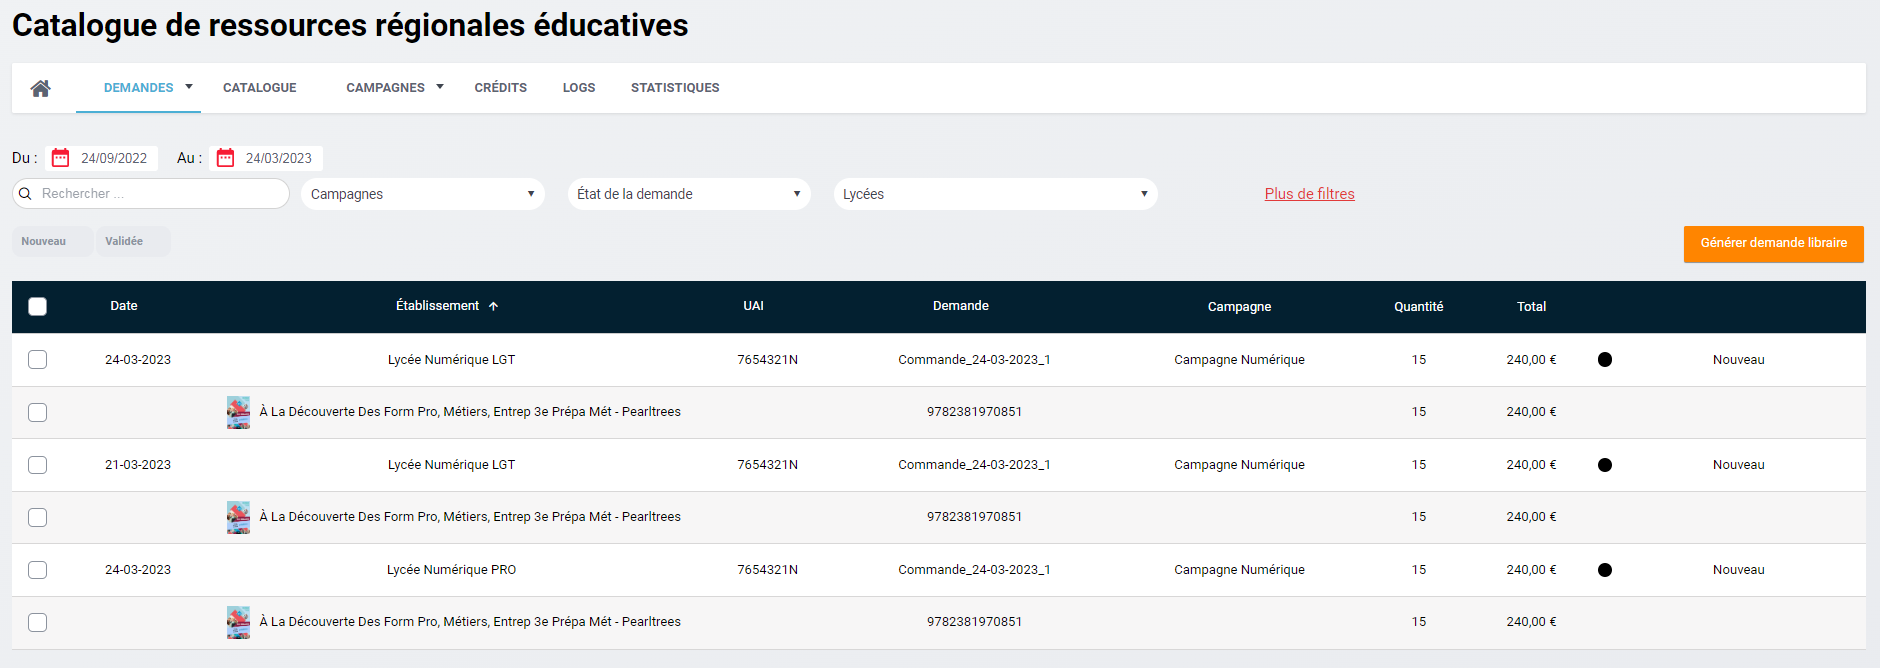Image resolution: width=1880 pixels, height=668 pixels.
Task: Click the status dot in the 21-03-2023 row
Action: (x=1605, y=465)
